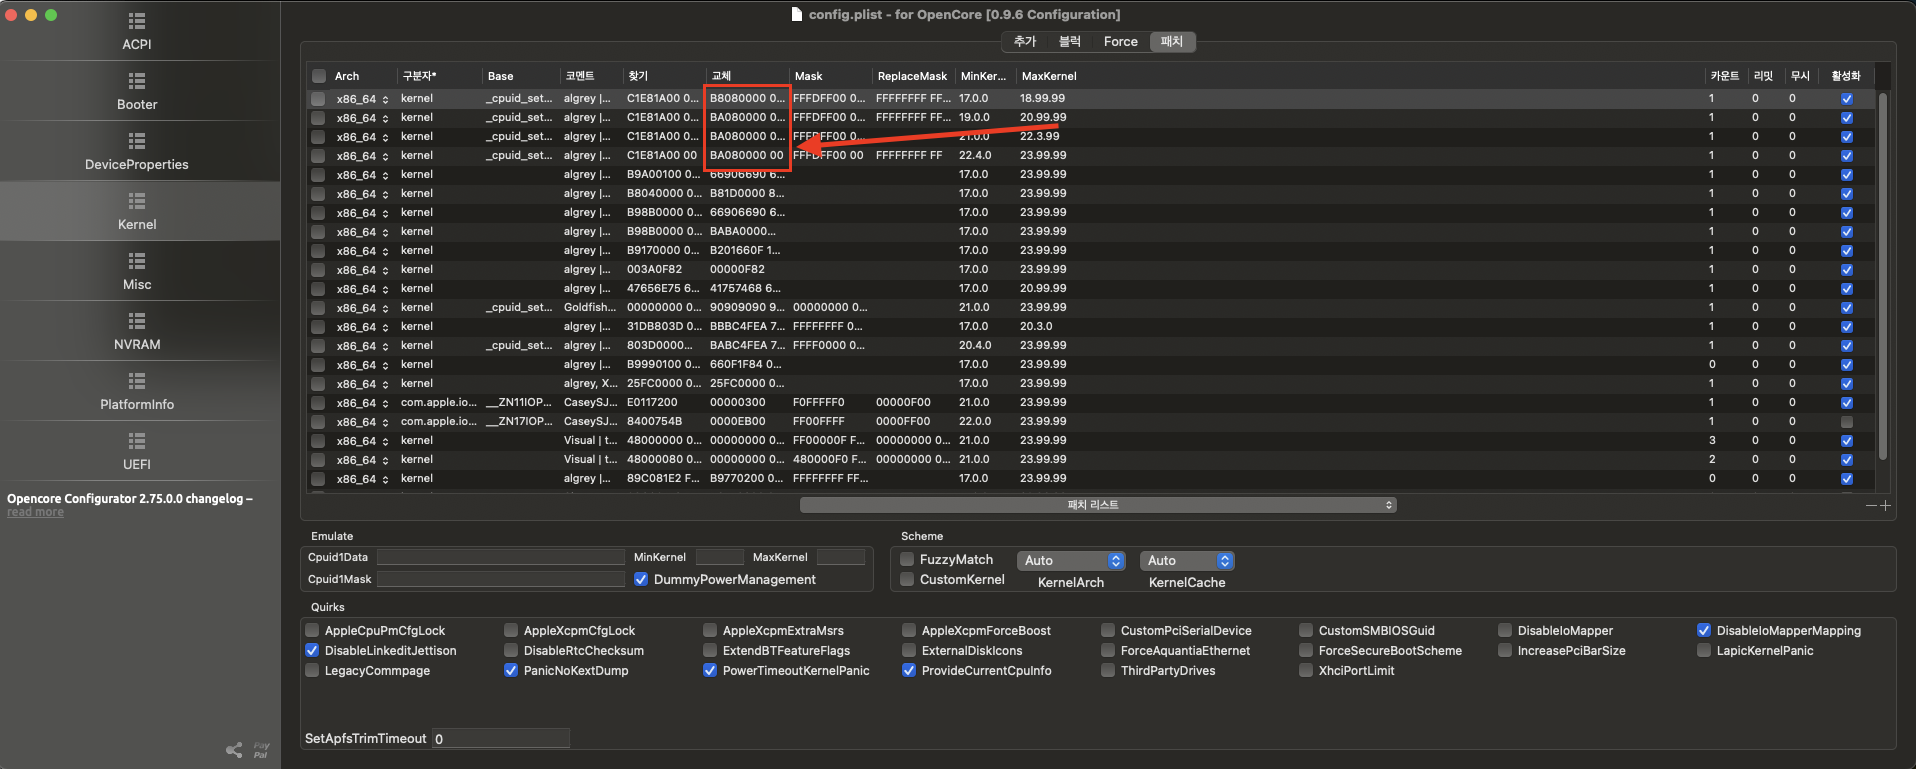Click the share icon in sidebar footer

(x=234, y=750)
